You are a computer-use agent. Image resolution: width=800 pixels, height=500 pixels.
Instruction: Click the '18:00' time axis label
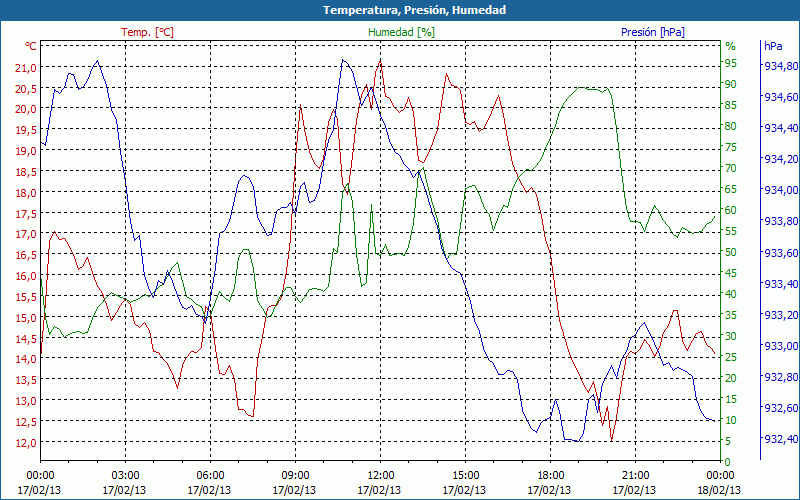(550, 476)
